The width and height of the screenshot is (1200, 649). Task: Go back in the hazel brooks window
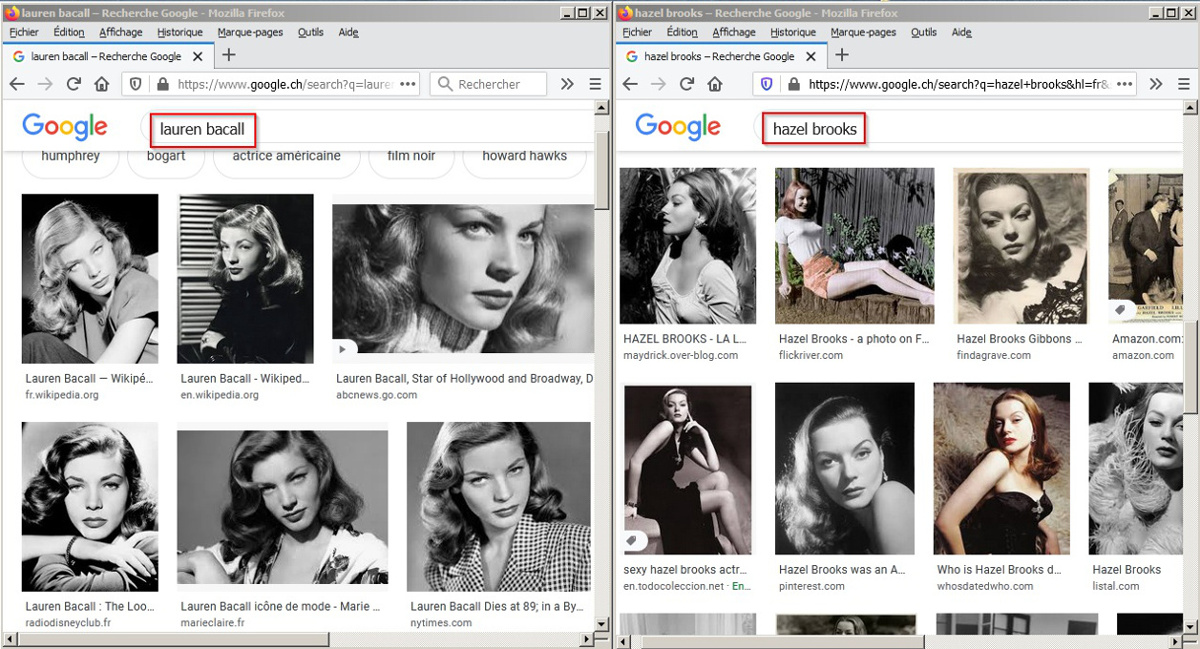631,84
